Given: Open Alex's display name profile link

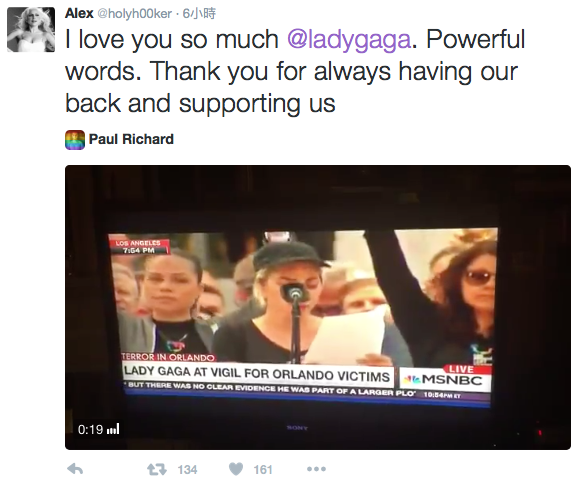Looking at the screenshot, I should pyautogui.click(x=79, y=13).
